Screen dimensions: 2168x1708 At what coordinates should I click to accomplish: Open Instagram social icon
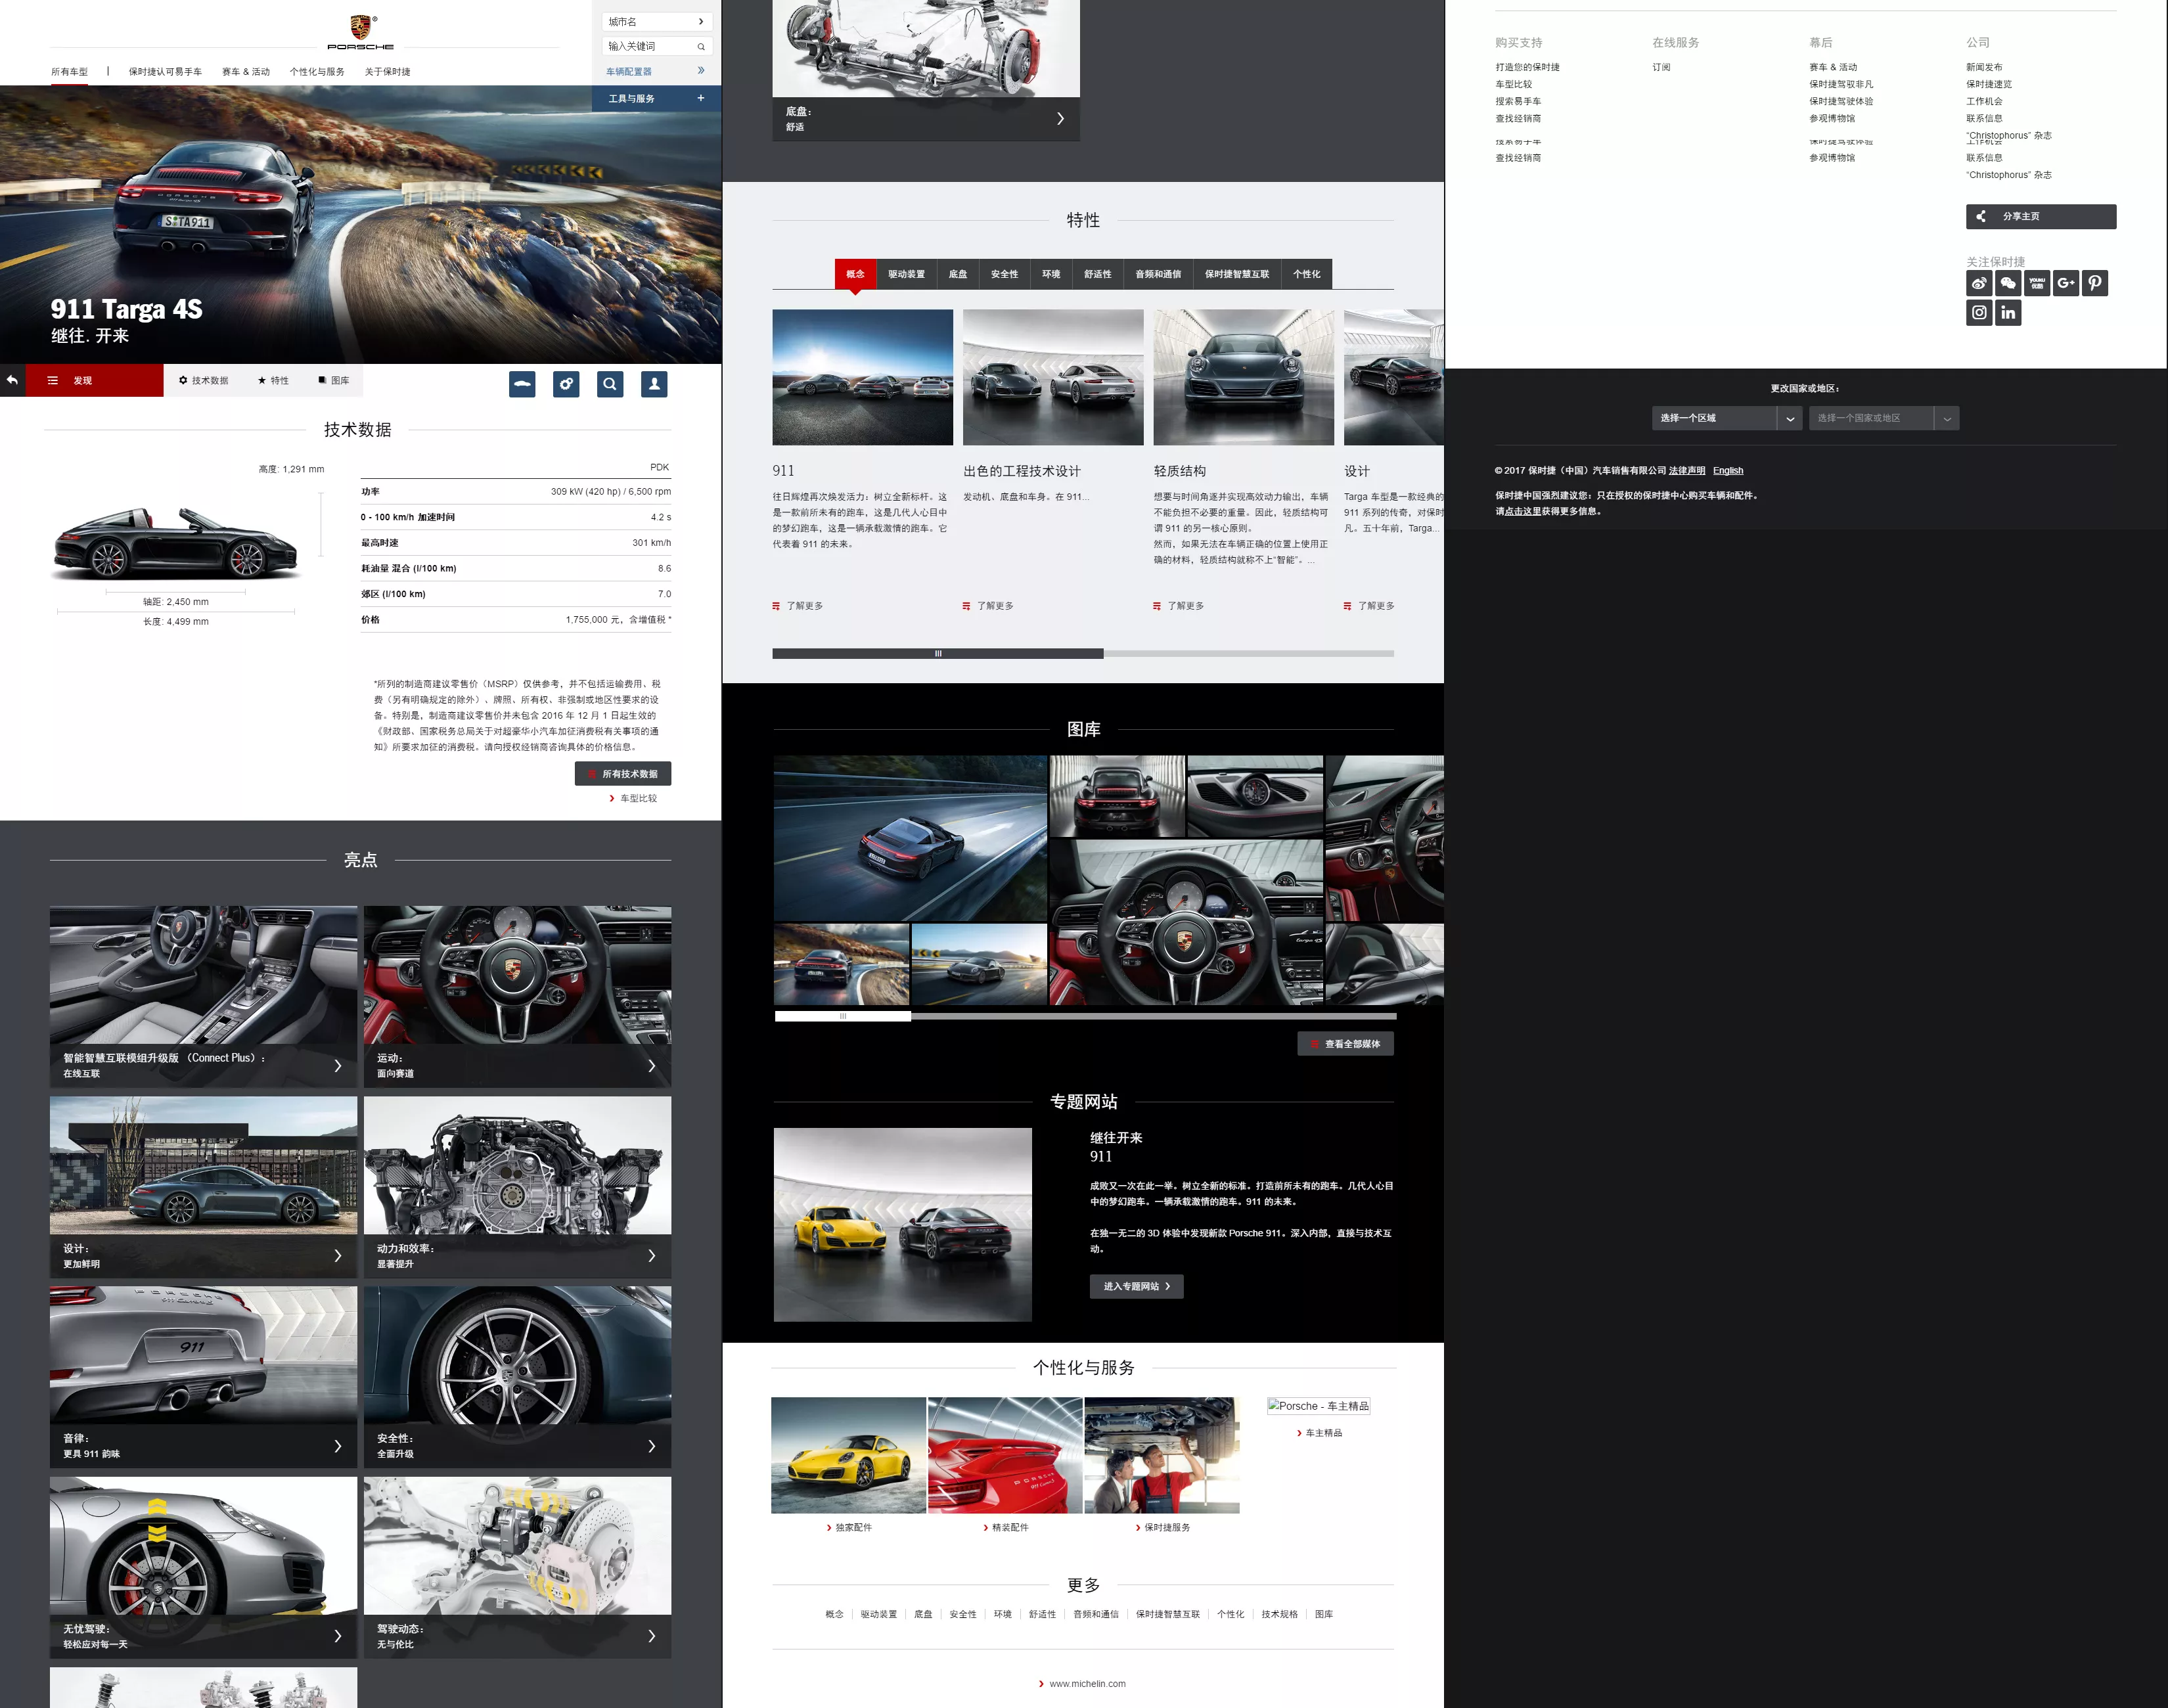point(1979,312)
